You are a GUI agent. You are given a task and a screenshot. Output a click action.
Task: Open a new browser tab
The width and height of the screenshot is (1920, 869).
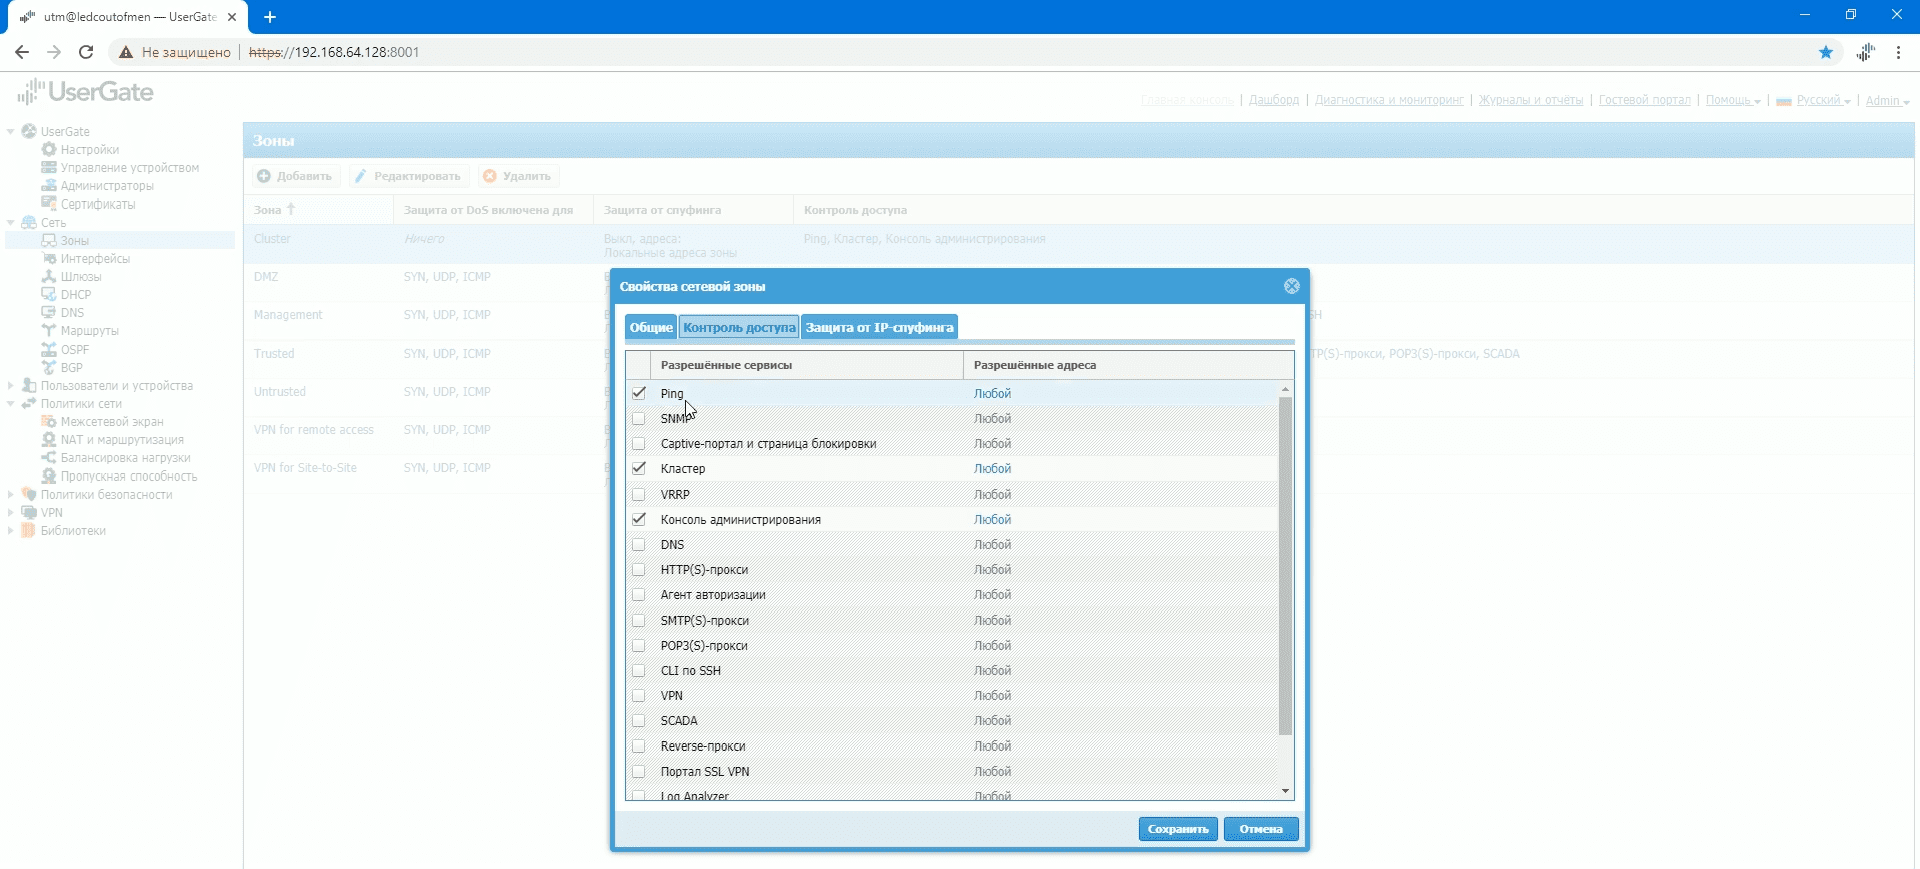pos(270,17)
